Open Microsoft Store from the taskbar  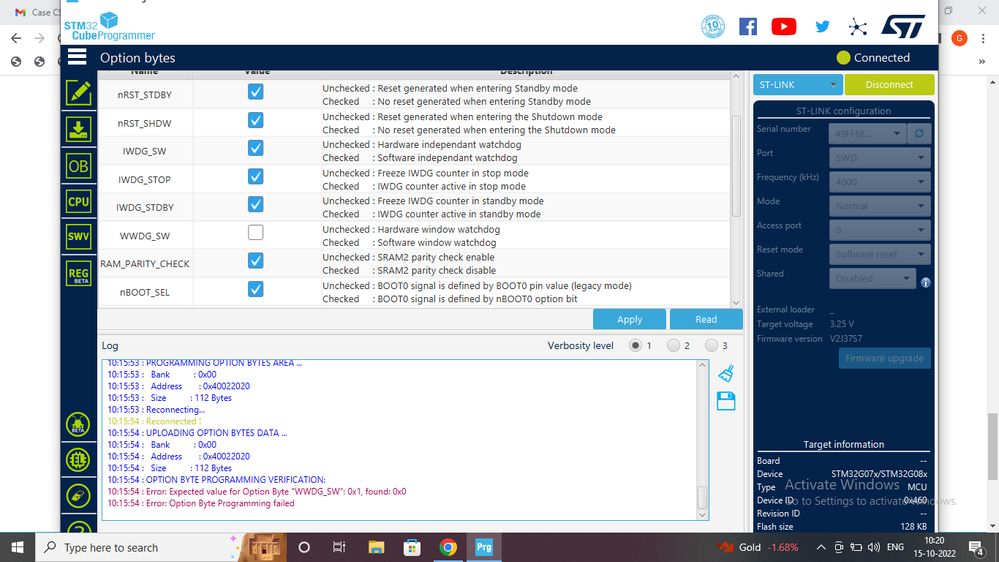click(412, 547)
